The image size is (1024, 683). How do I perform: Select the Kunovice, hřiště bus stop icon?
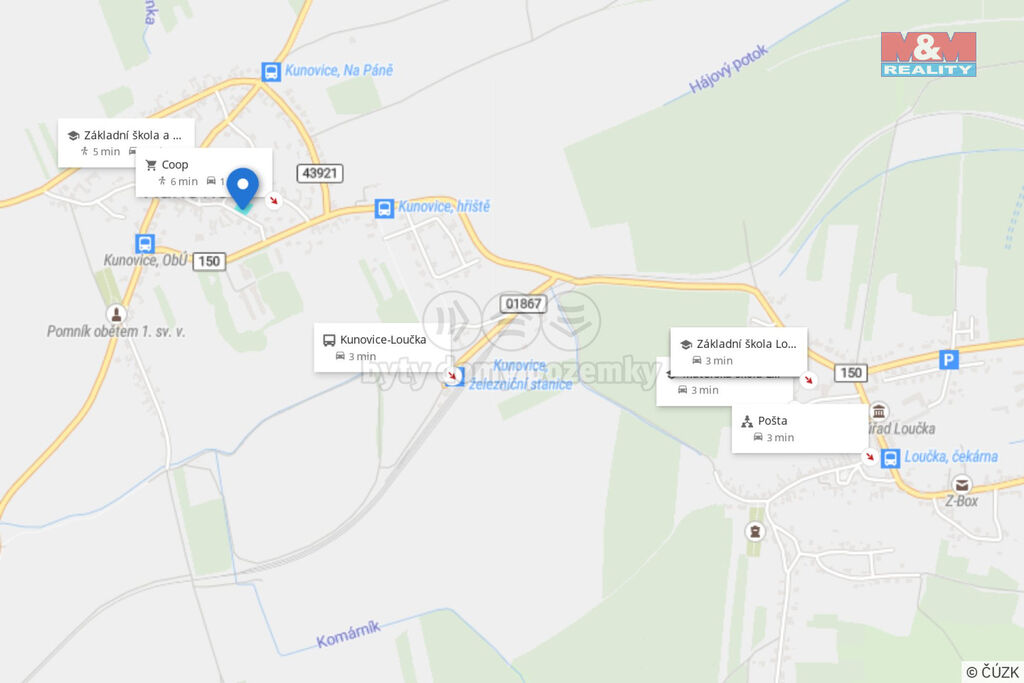click(384, 208)
